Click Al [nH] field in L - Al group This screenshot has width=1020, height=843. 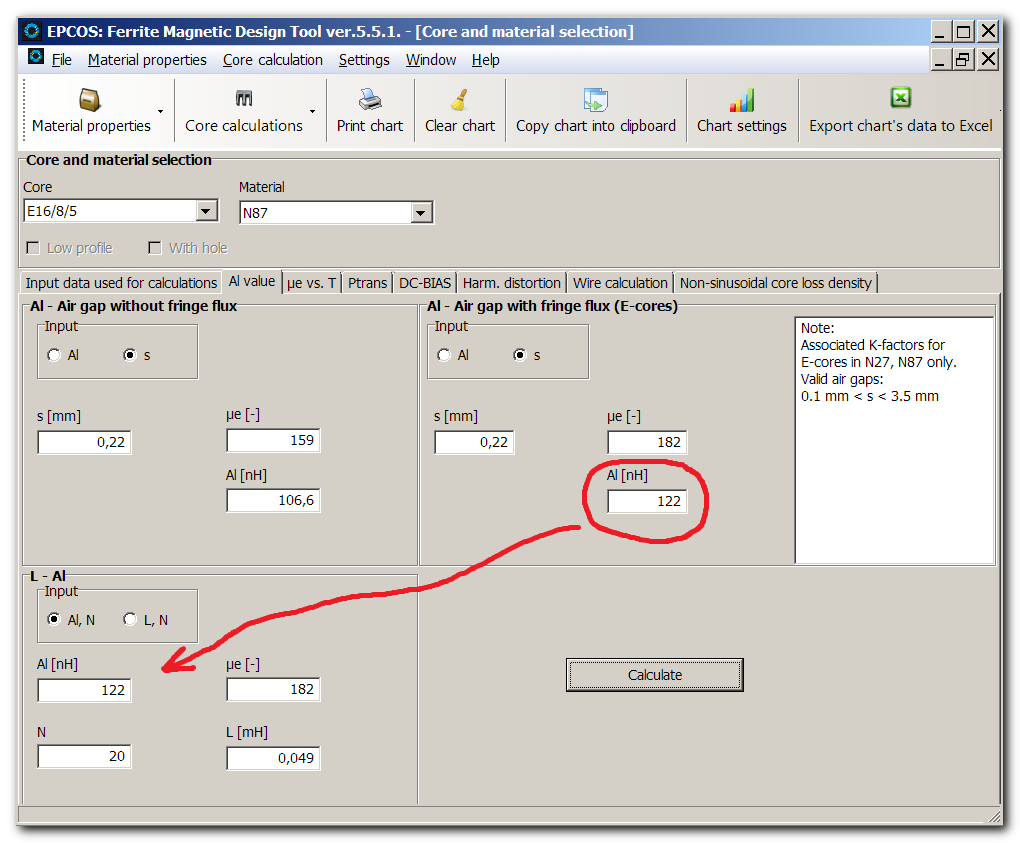click(x=85, y=690)
